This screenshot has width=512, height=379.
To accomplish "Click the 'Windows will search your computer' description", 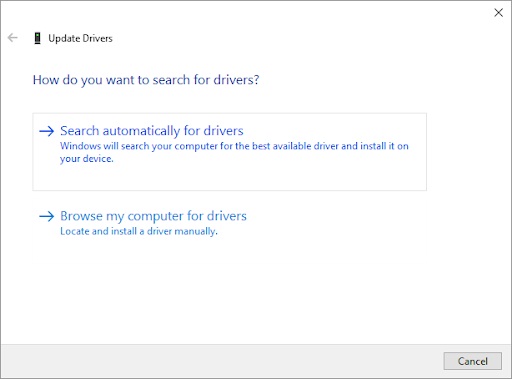I will (x=234, y=152).
